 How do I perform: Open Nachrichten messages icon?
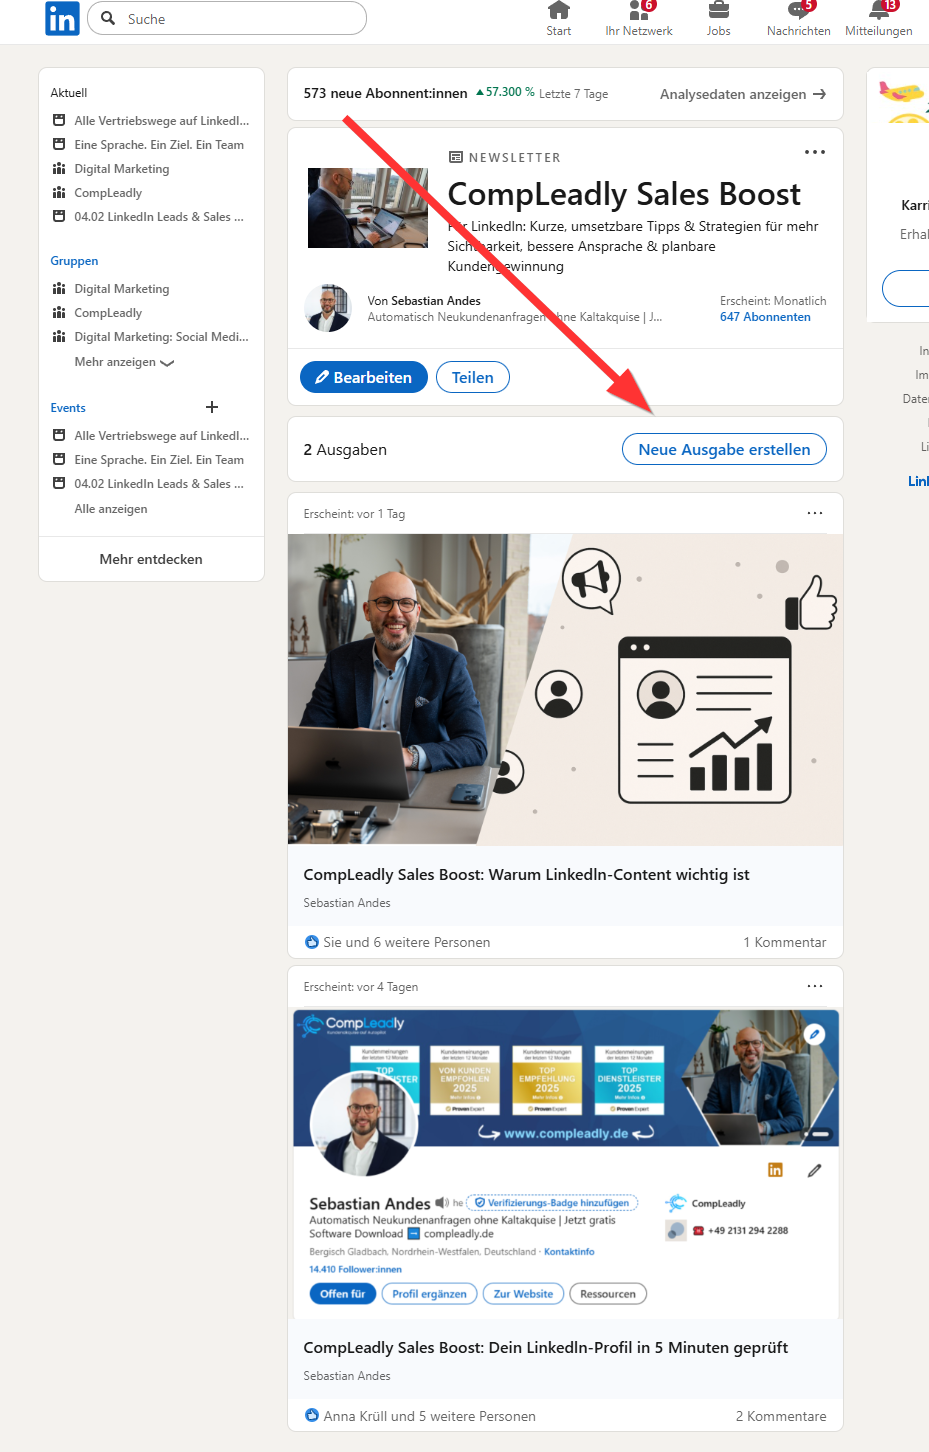point(797,12)
